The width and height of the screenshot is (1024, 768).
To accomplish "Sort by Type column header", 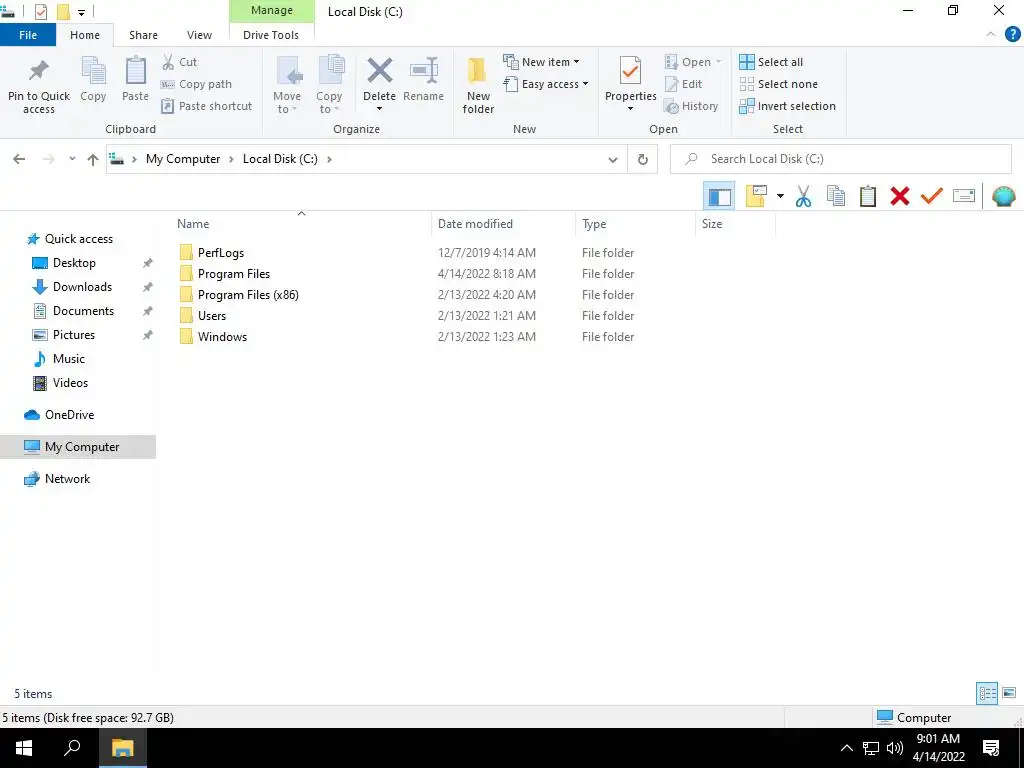I will pos(635,223).
